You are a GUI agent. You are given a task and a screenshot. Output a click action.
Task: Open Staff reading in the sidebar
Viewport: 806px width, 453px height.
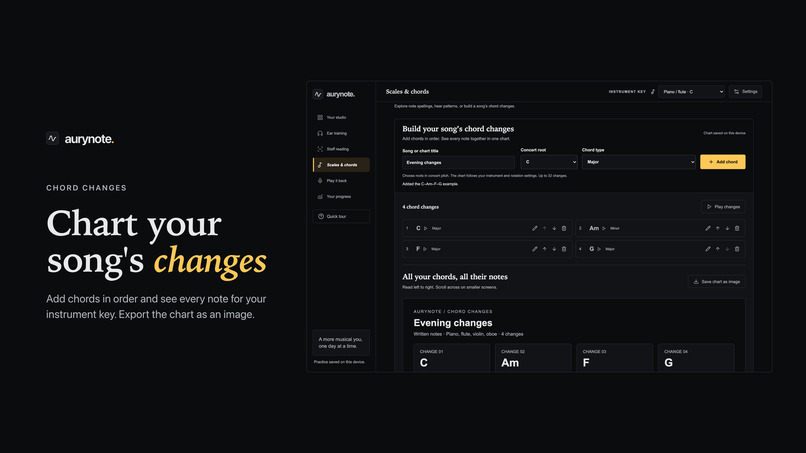[x=341, y=149]
